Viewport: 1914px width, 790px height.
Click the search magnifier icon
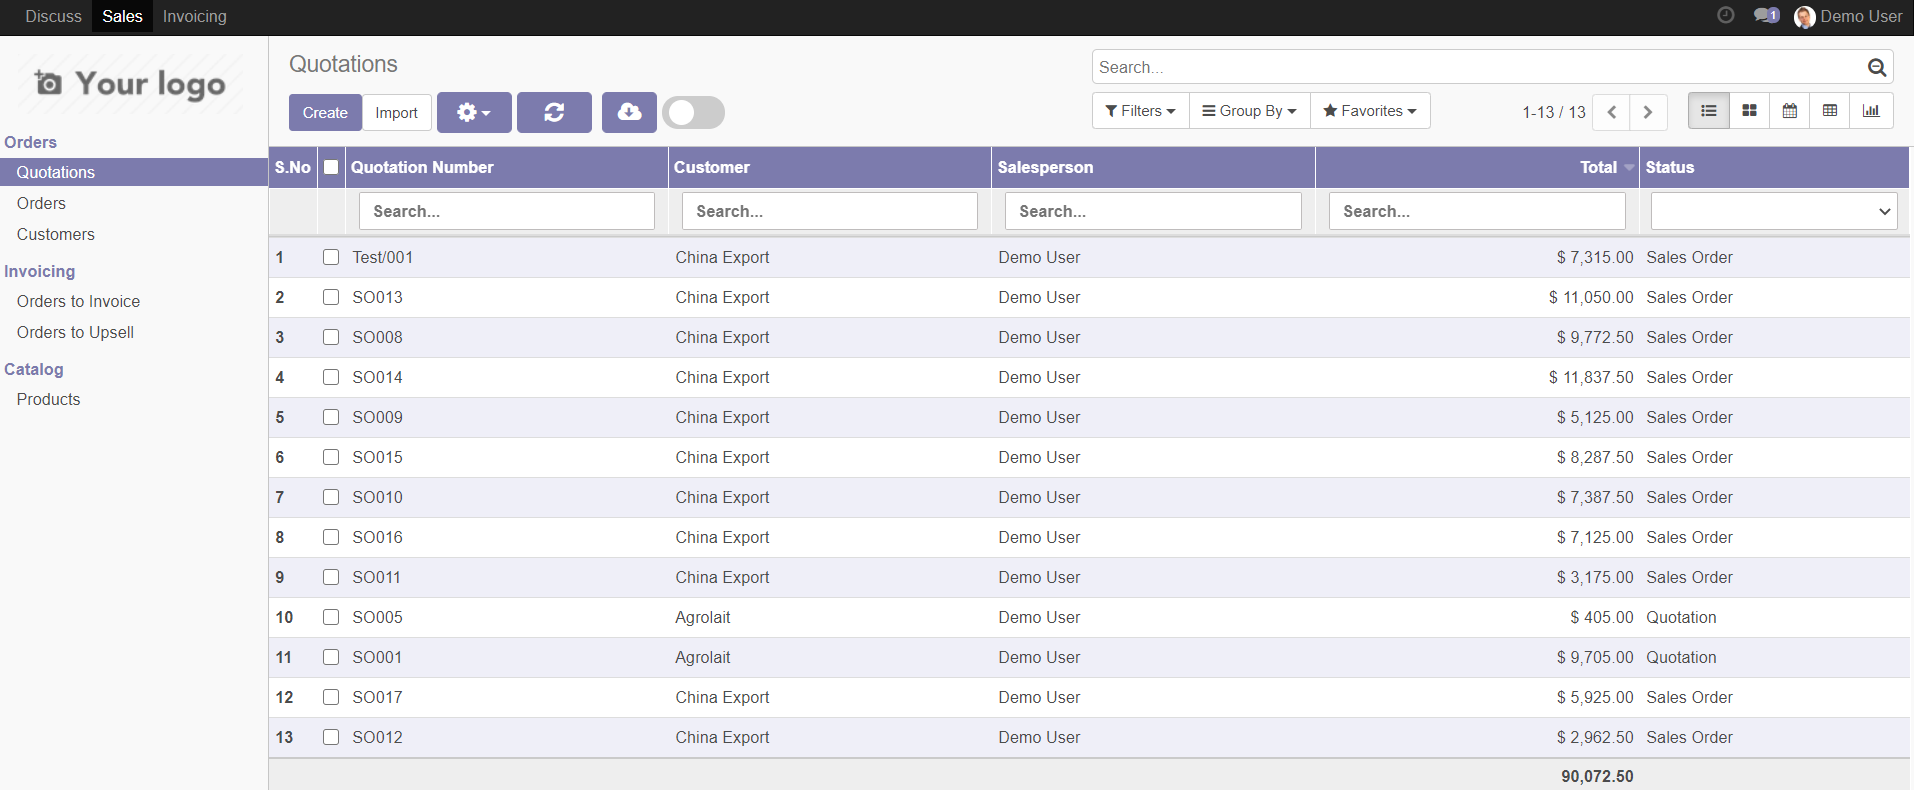1876,67
